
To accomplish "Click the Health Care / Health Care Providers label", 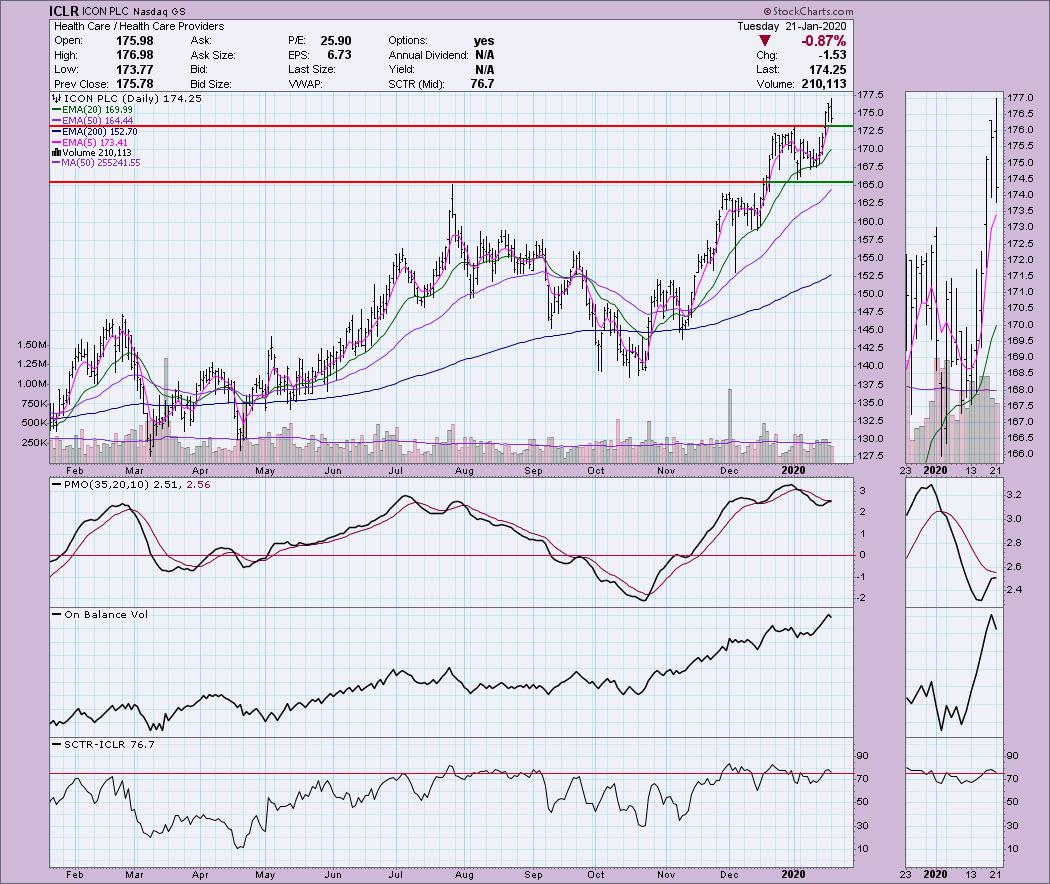I will coord(139,26).
